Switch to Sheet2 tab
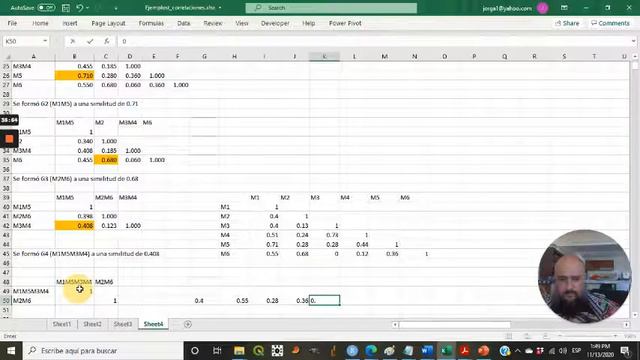The width and height of the screenshot is (640, 360). coord(92,324)
